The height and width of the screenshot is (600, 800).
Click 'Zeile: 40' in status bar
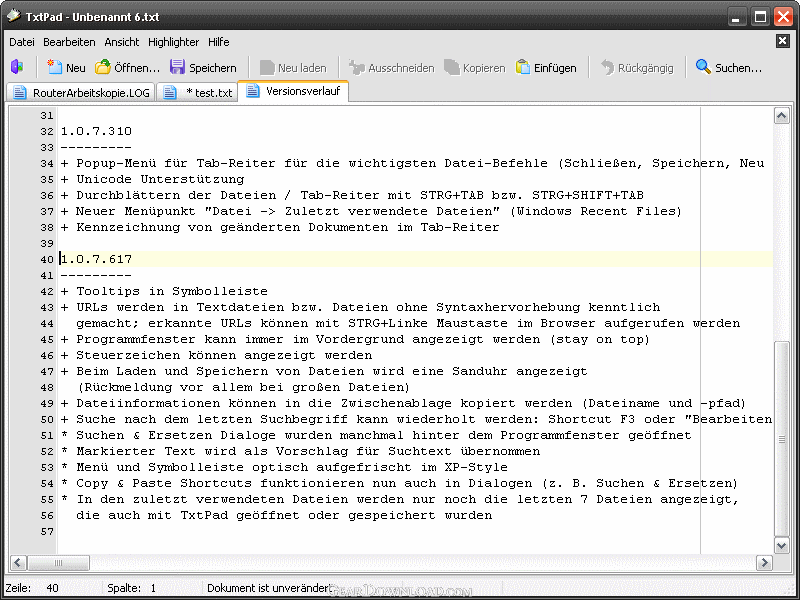[32, 588]
